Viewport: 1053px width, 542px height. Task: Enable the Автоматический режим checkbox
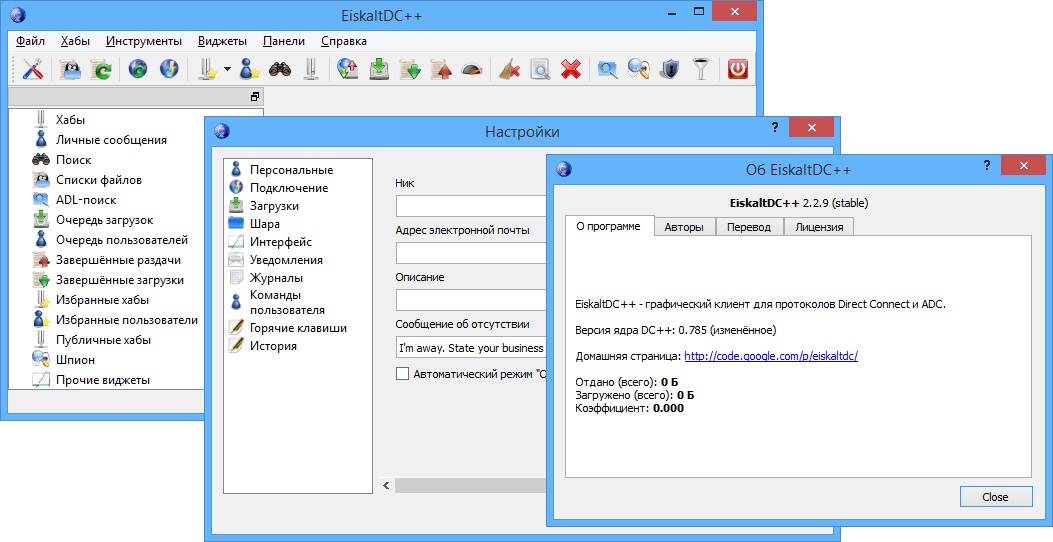403,374
